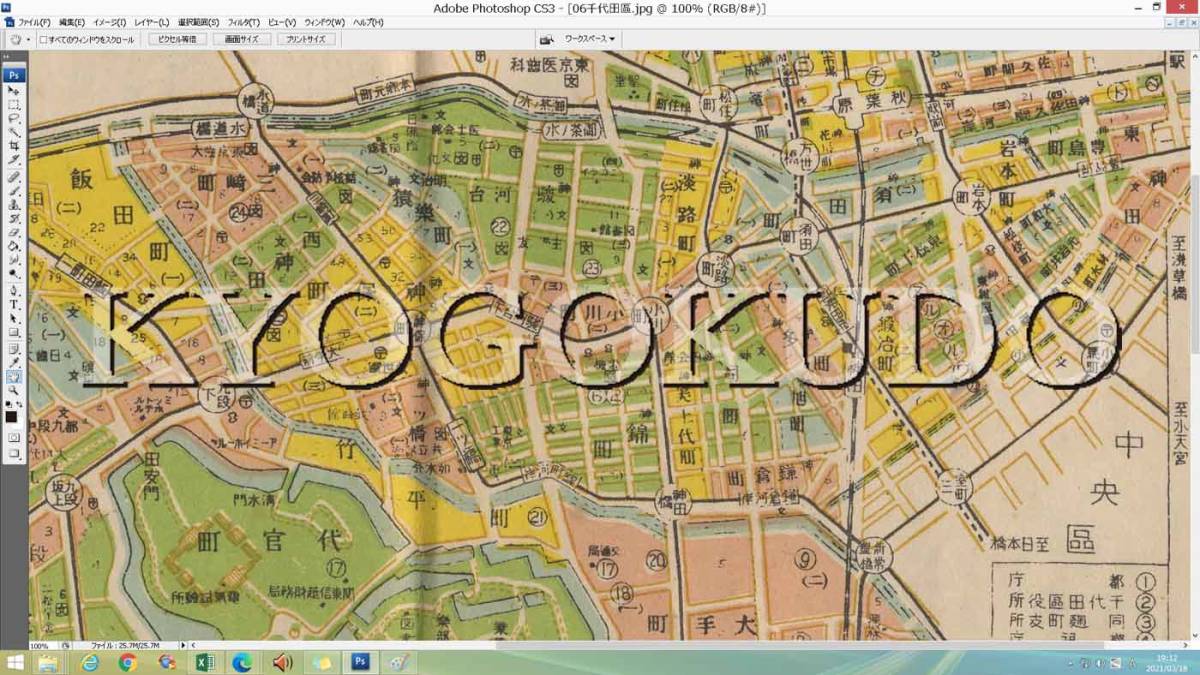Image resolution: width=1200 pixels, height=675 pixels.
Task: Select the Move tool
Action: tap(14, 90)
